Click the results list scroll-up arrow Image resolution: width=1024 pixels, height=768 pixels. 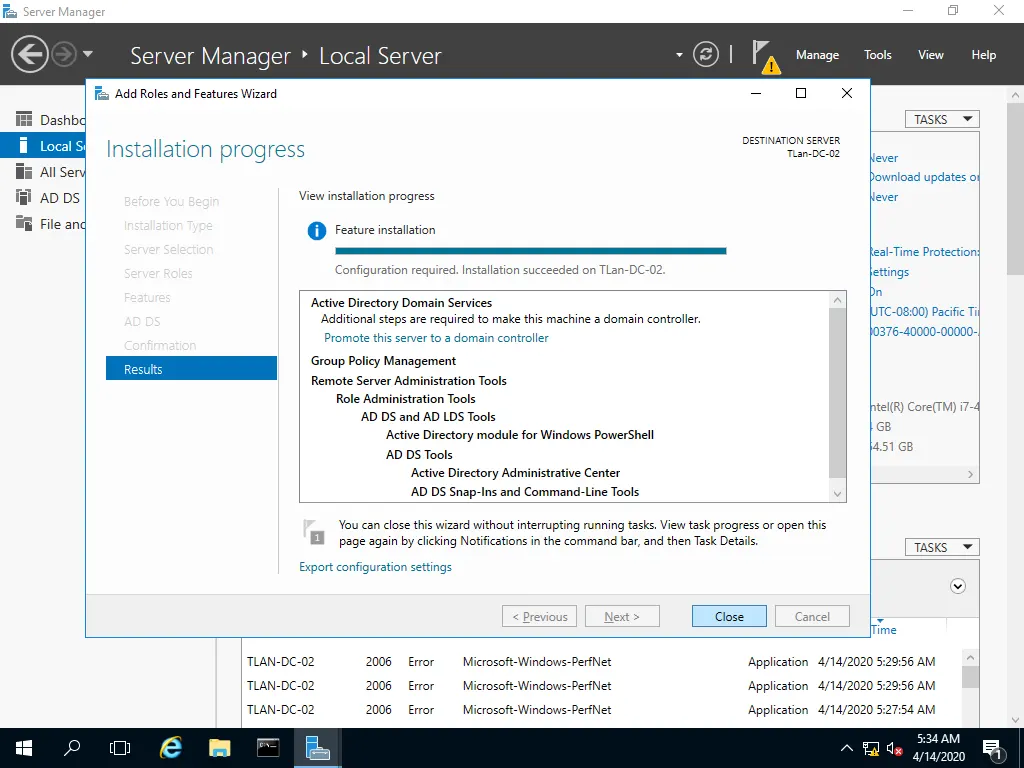[837, 300]
